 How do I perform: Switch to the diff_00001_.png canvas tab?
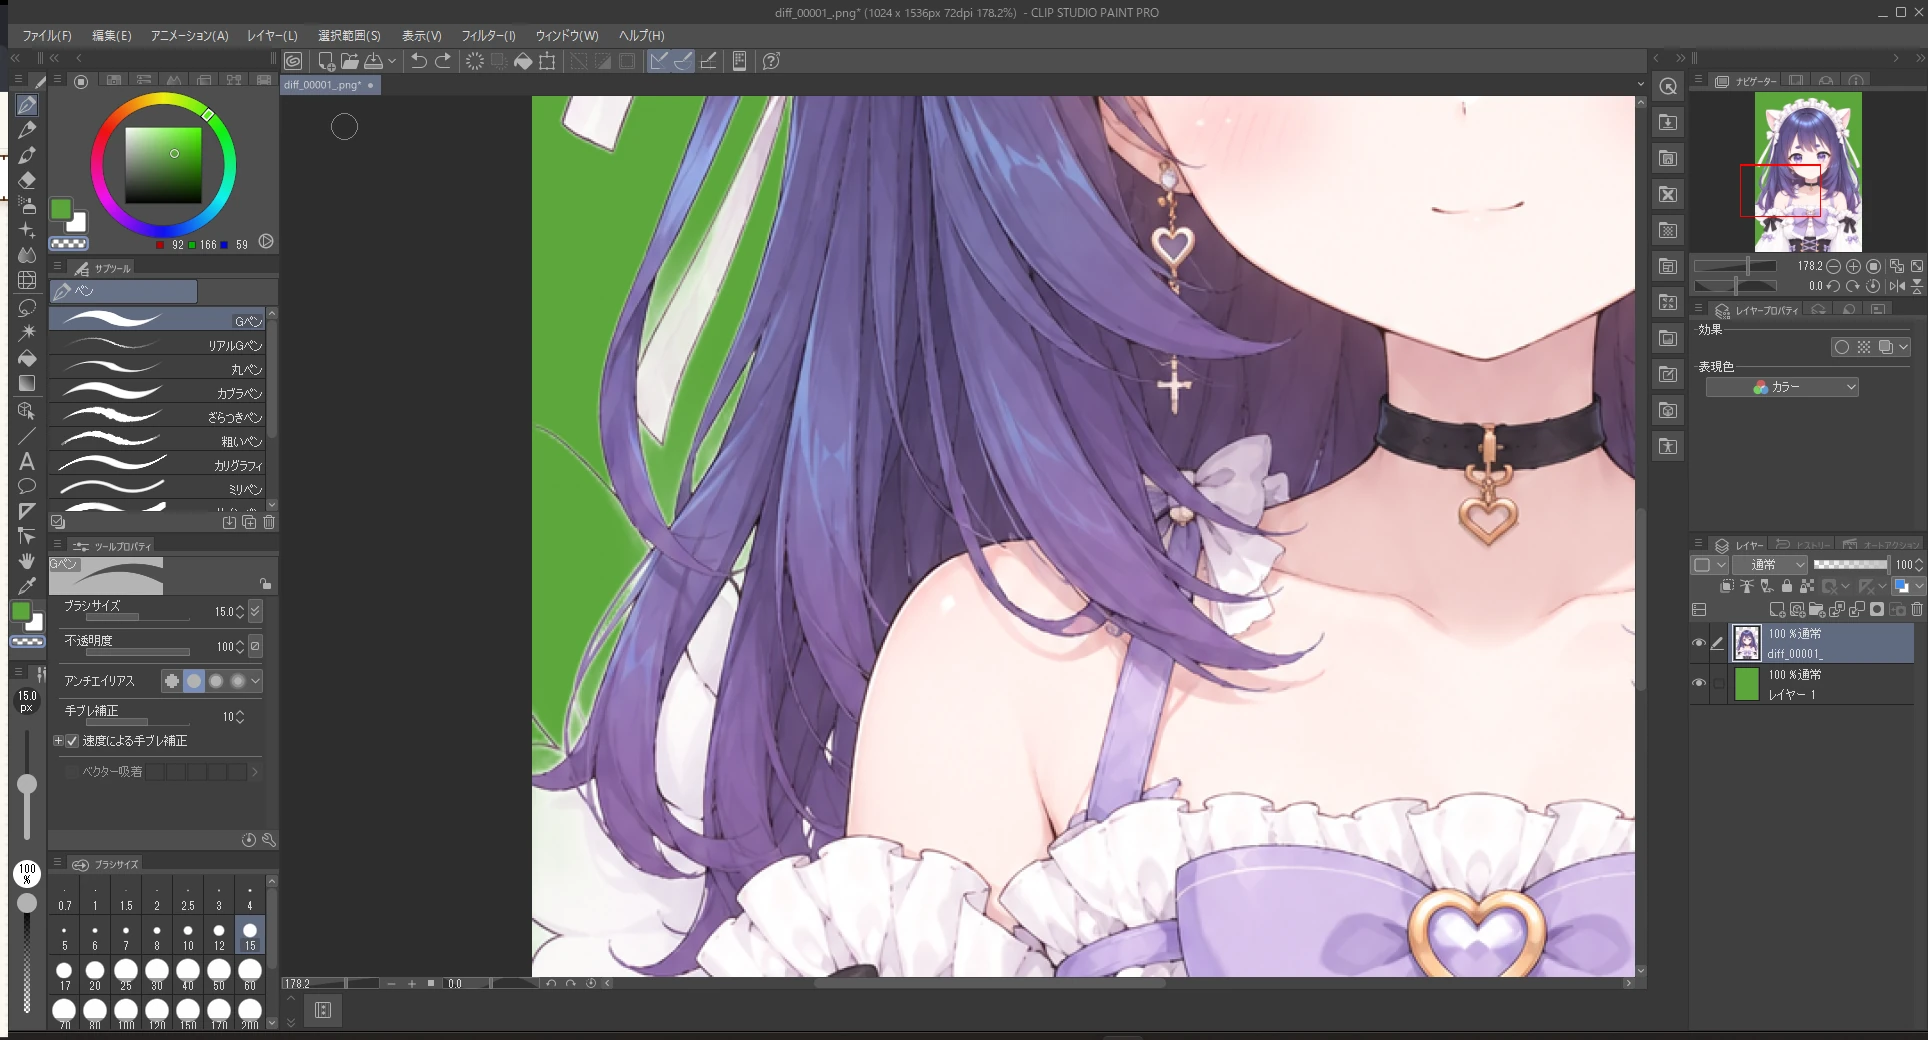click(329, 85)
